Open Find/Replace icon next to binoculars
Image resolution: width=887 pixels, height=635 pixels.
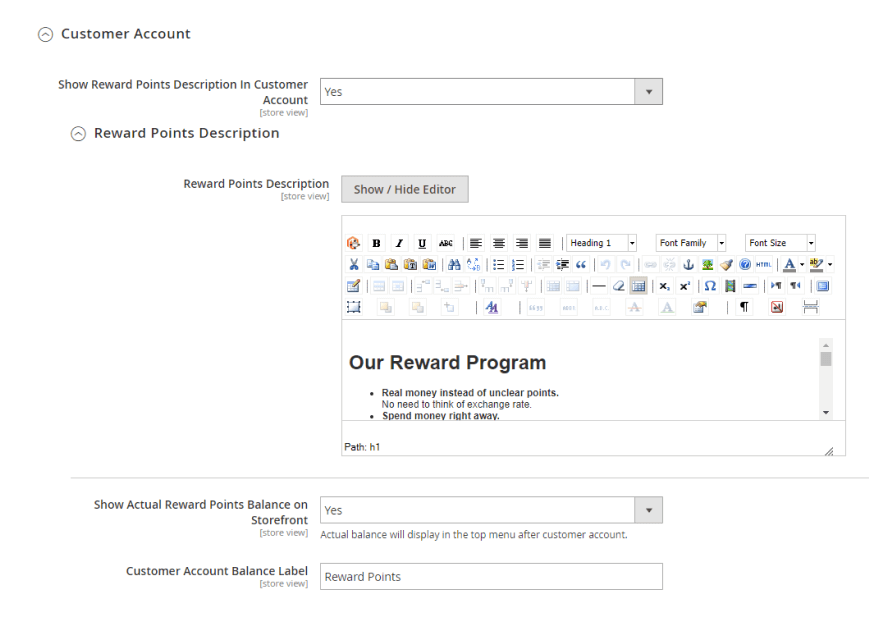click(x=473, y=264)
